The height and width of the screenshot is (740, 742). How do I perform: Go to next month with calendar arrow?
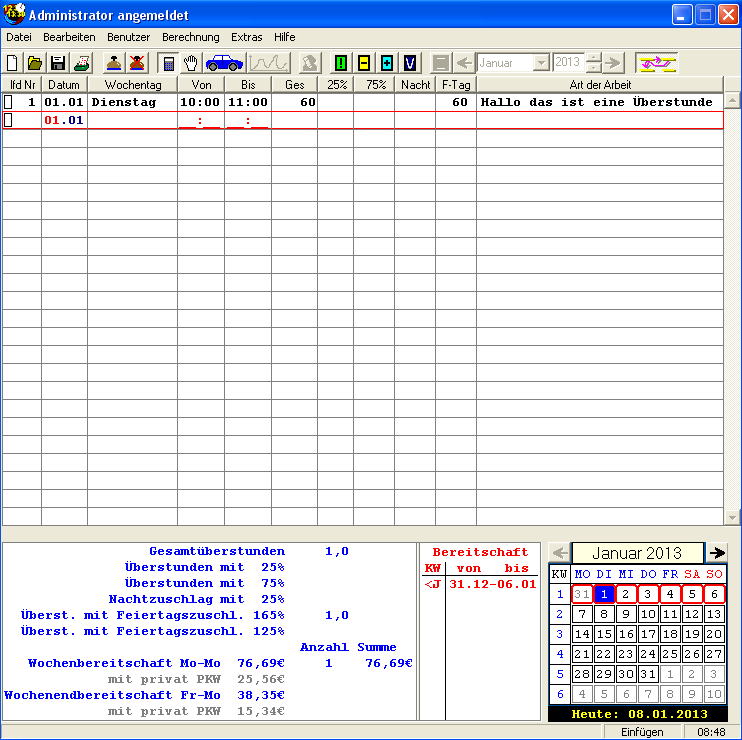tap(717, 552)
